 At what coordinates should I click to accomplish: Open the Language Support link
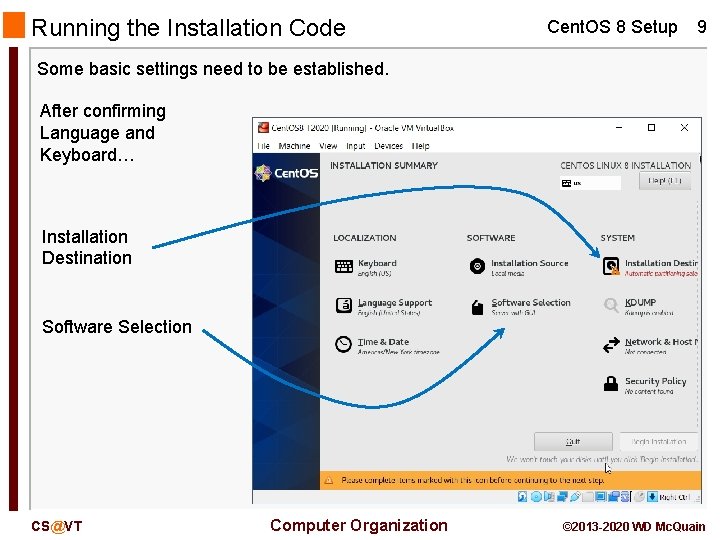click(395, 303)
